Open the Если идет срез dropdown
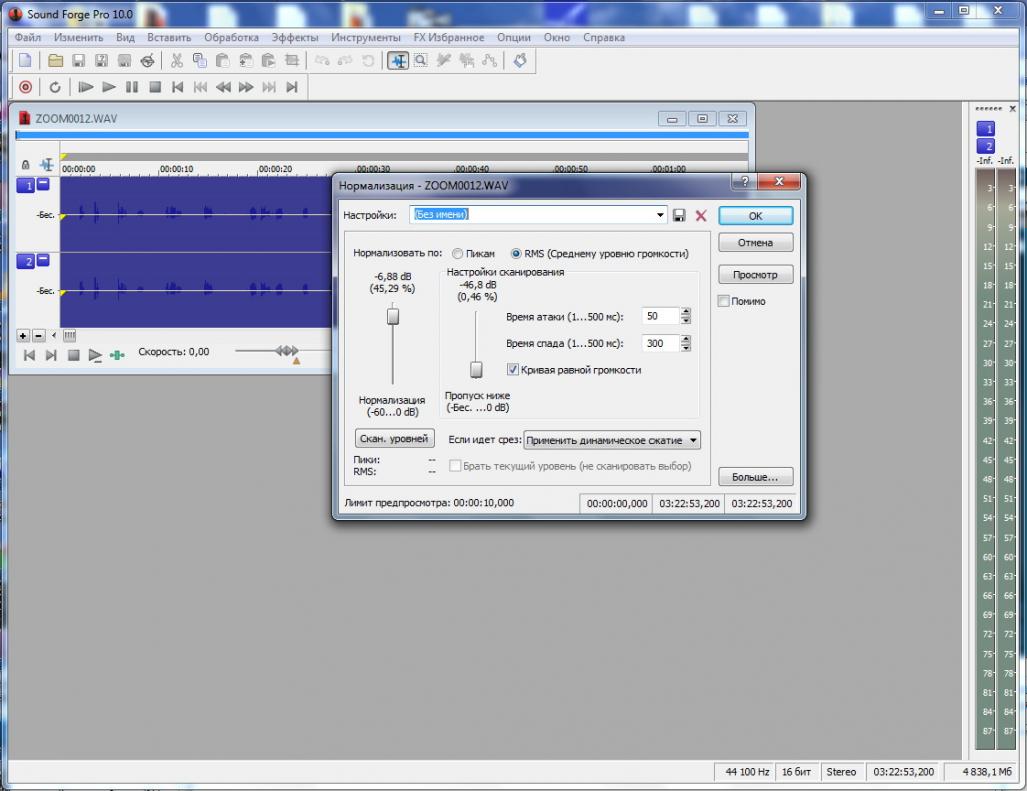The height and width of the screenshot is (791, 1027). tap(612, 440)
